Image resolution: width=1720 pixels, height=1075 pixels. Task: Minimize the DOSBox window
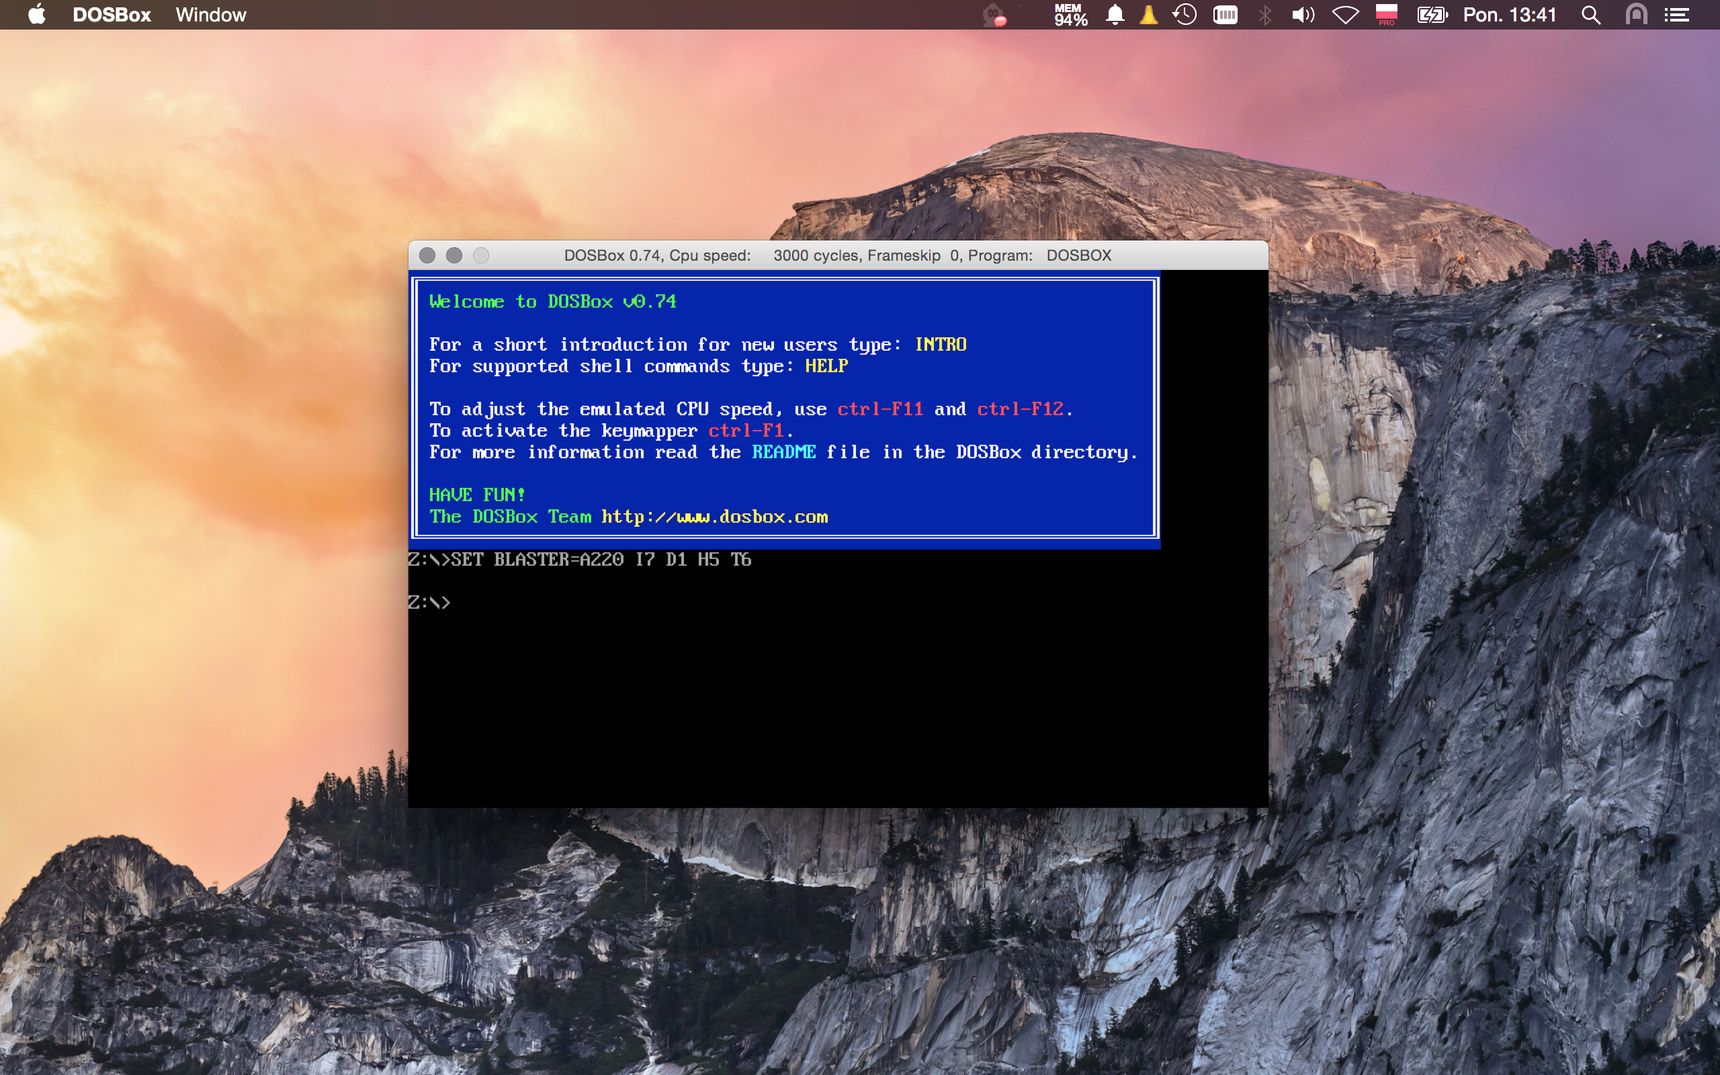pyautogui.click(x=454, y=255)
